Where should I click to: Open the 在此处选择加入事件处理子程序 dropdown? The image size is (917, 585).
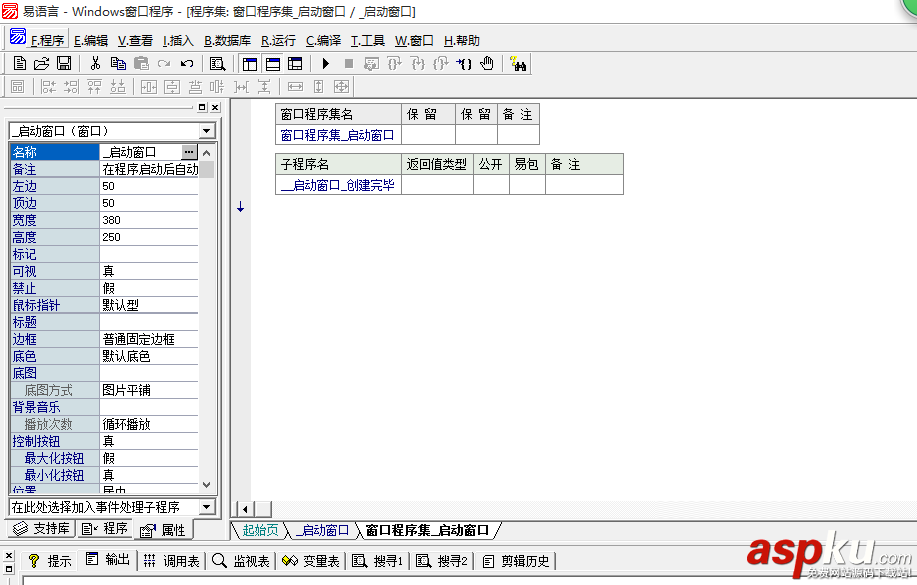point(206,507)
